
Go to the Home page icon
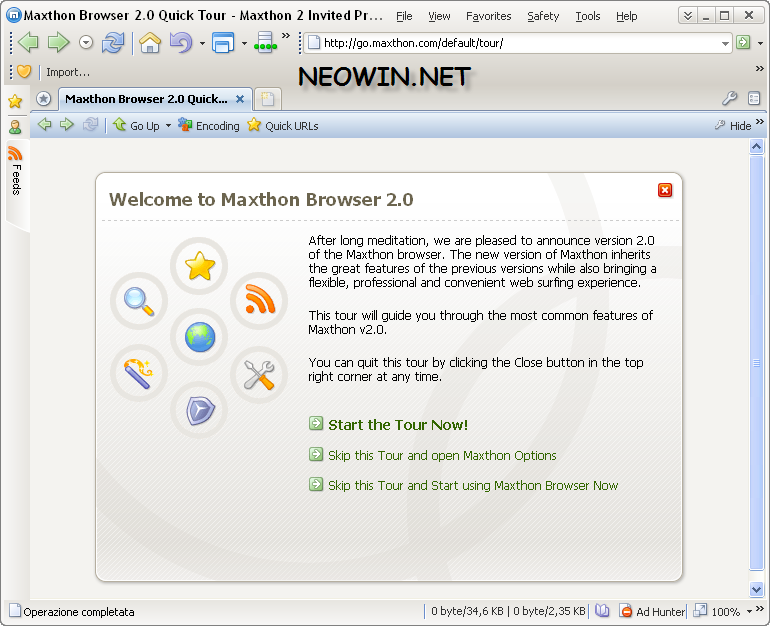[150, 43]
